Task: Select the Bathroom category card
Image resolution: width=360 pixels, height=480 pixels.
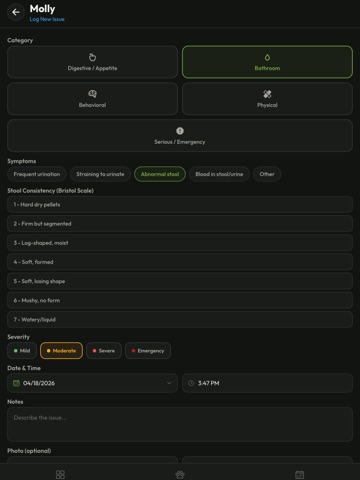Action: [267, 62]
